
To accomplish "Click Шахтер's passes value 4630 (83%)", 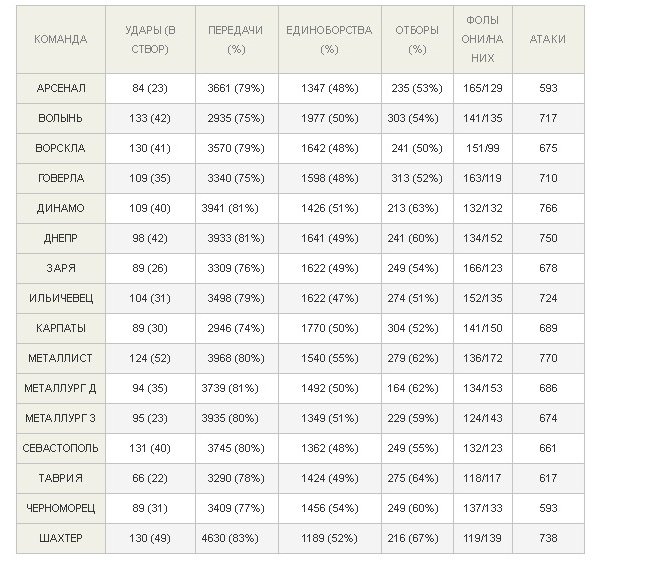I will (235, 538).
